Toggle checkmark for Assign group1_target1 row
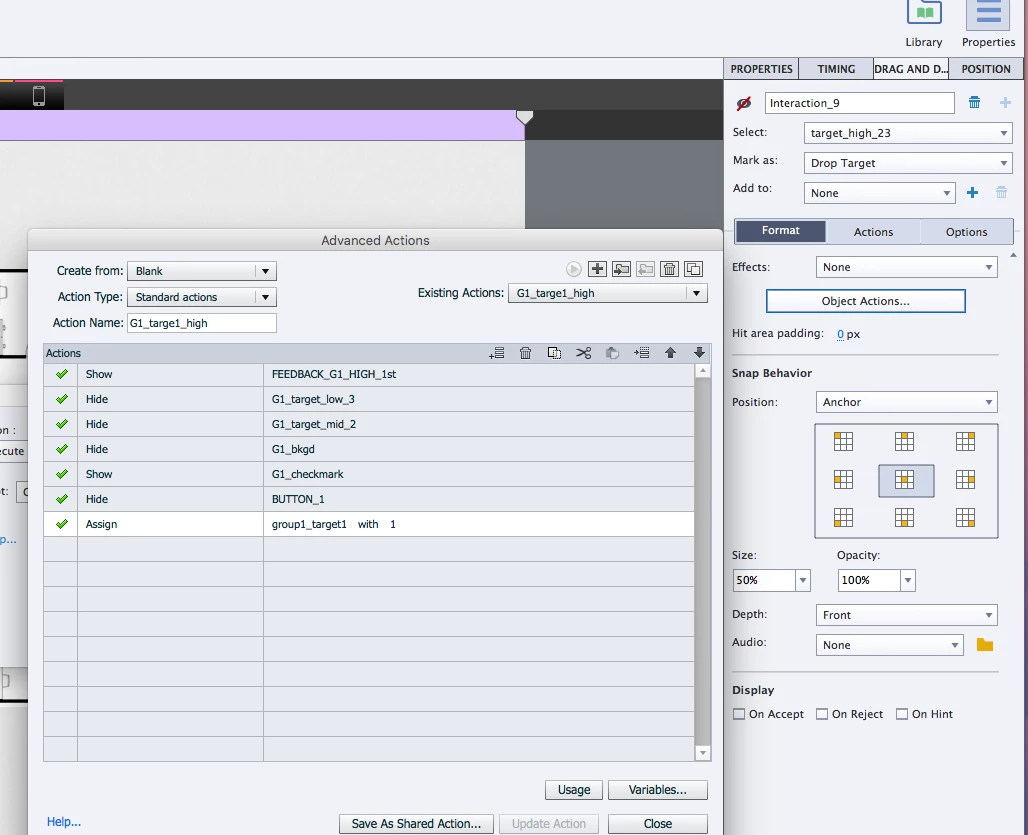Viewport: 1028px width, 835px height. pos(62,524)
